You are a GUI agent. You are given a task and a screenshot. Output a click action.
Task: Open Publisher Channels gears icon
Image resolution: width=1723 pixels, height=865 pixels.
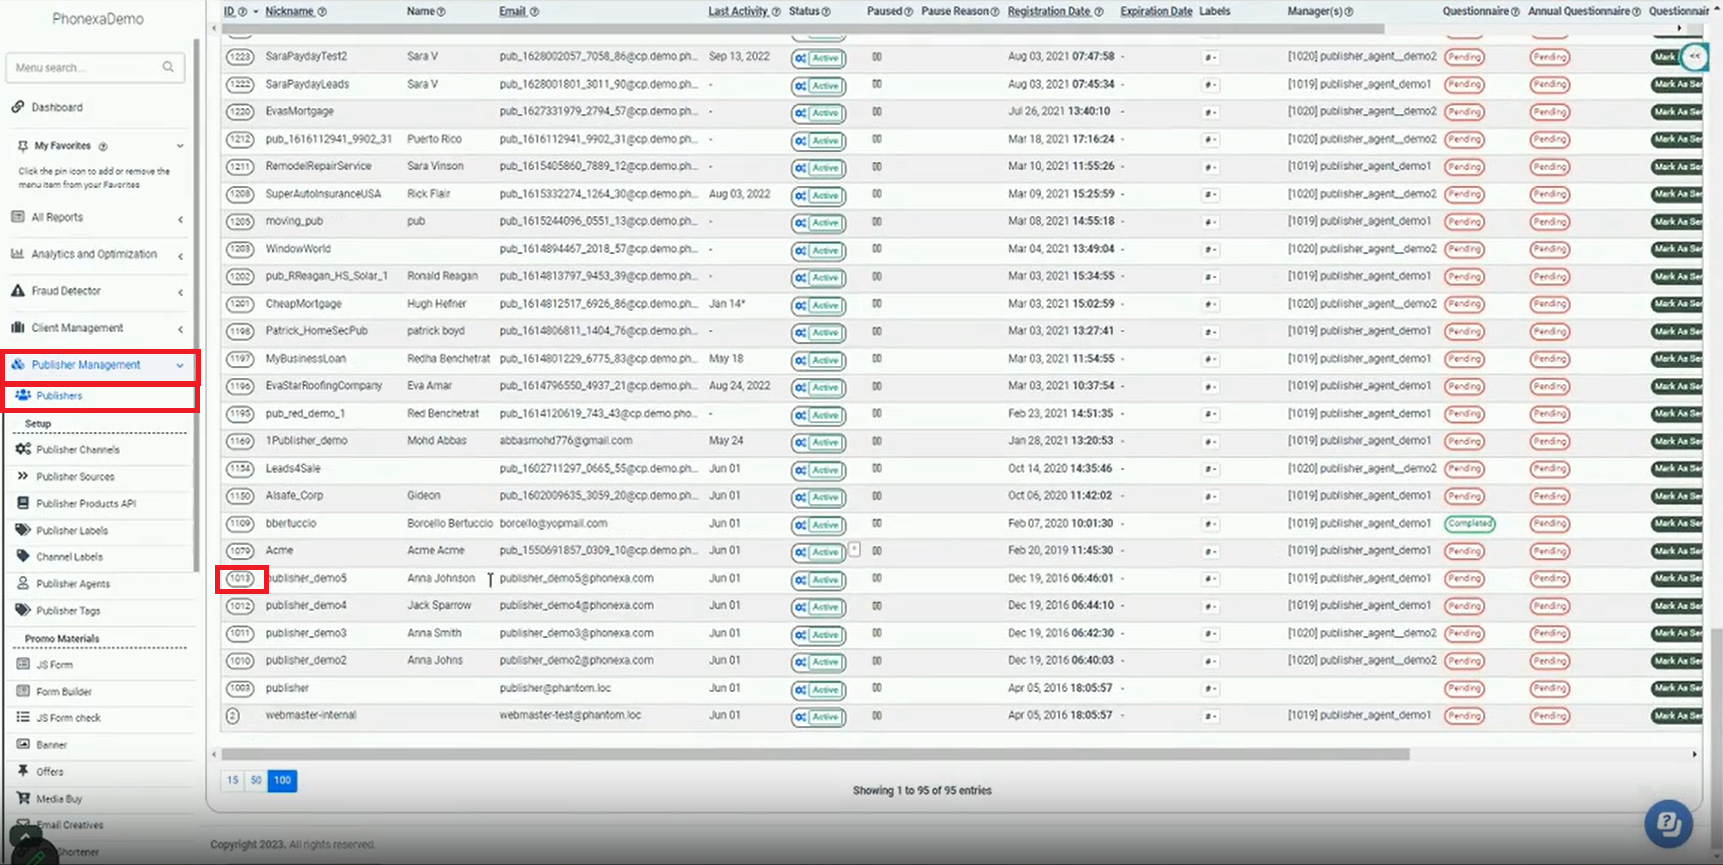23,450
